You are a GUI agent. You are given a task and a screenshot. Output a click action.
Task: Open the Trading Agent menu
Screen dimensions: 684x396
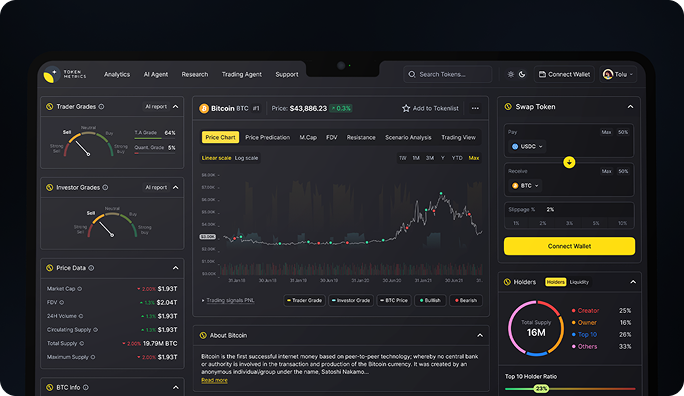(242, 75)
